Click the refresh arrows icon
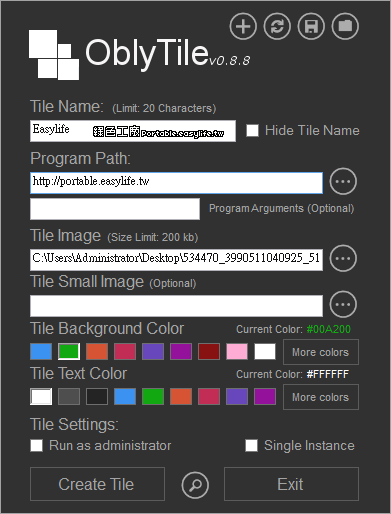391x514 pixels. tap(277, 26)
